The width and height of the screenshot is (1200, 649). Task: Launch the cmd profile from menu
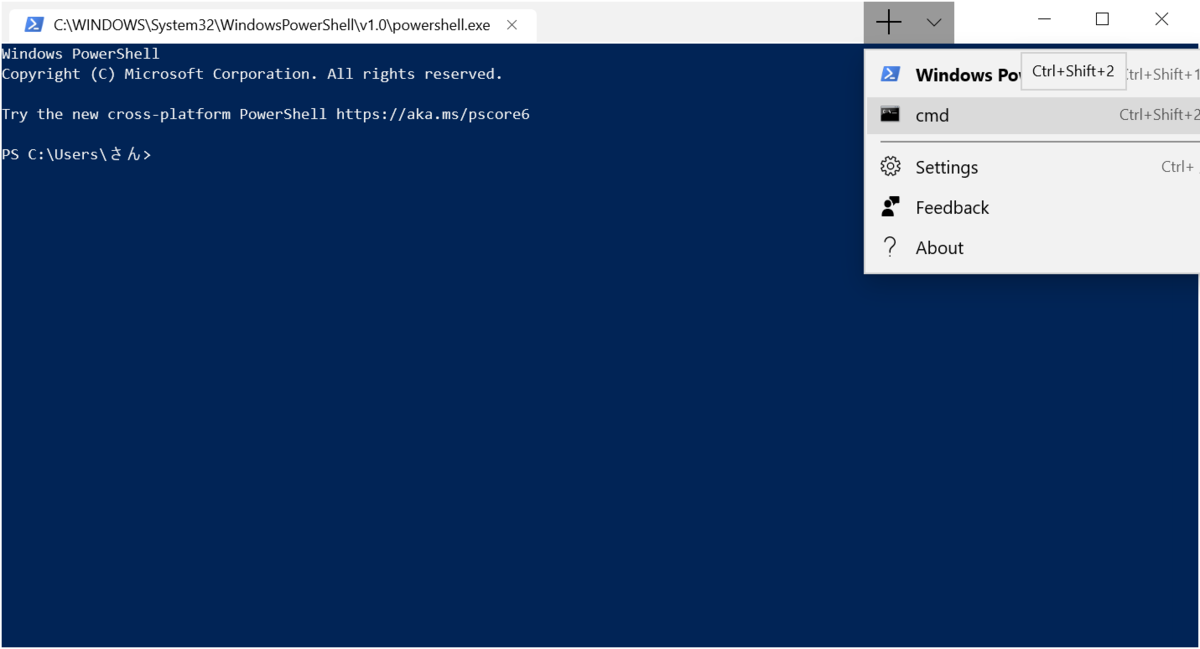(1032, 115)
